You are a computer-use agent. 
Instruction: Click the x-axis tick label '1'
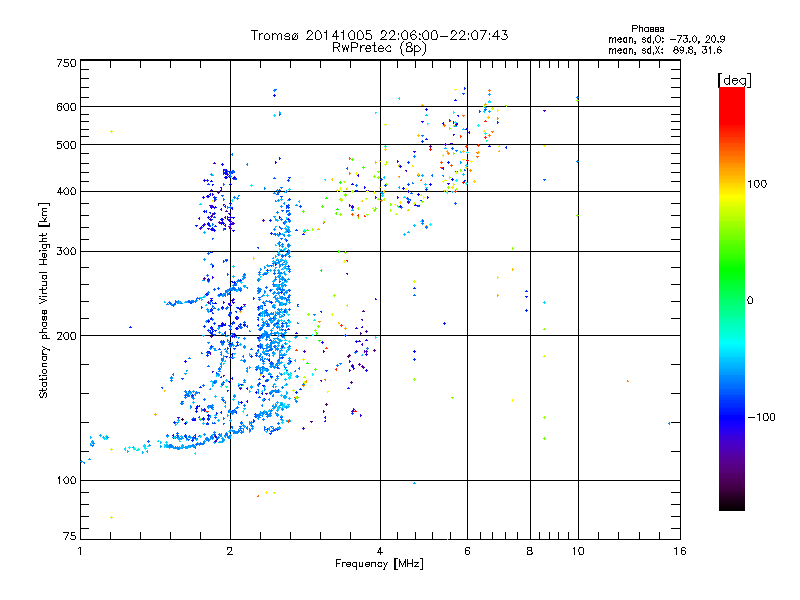(80, 551)
